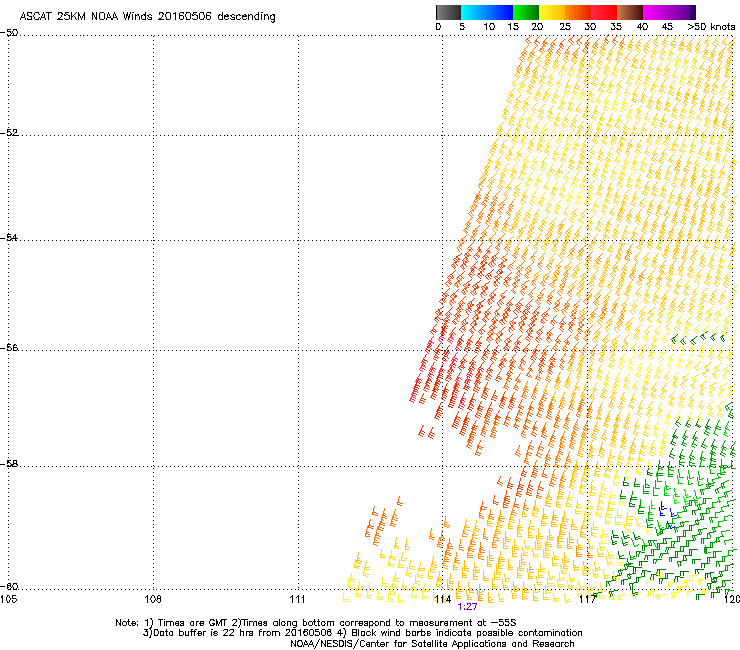Click latitude label '-54'
The width and height of the screenshot is (740, 650).
point(9,237)
